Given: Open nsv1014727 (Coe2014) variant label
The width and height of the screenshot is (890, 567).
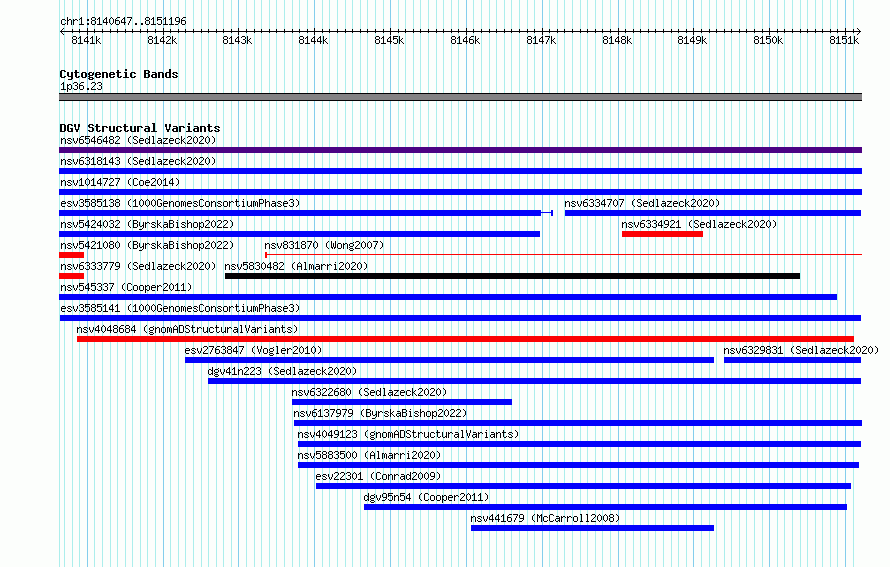Looking at the screenshot, I should 120,182.
